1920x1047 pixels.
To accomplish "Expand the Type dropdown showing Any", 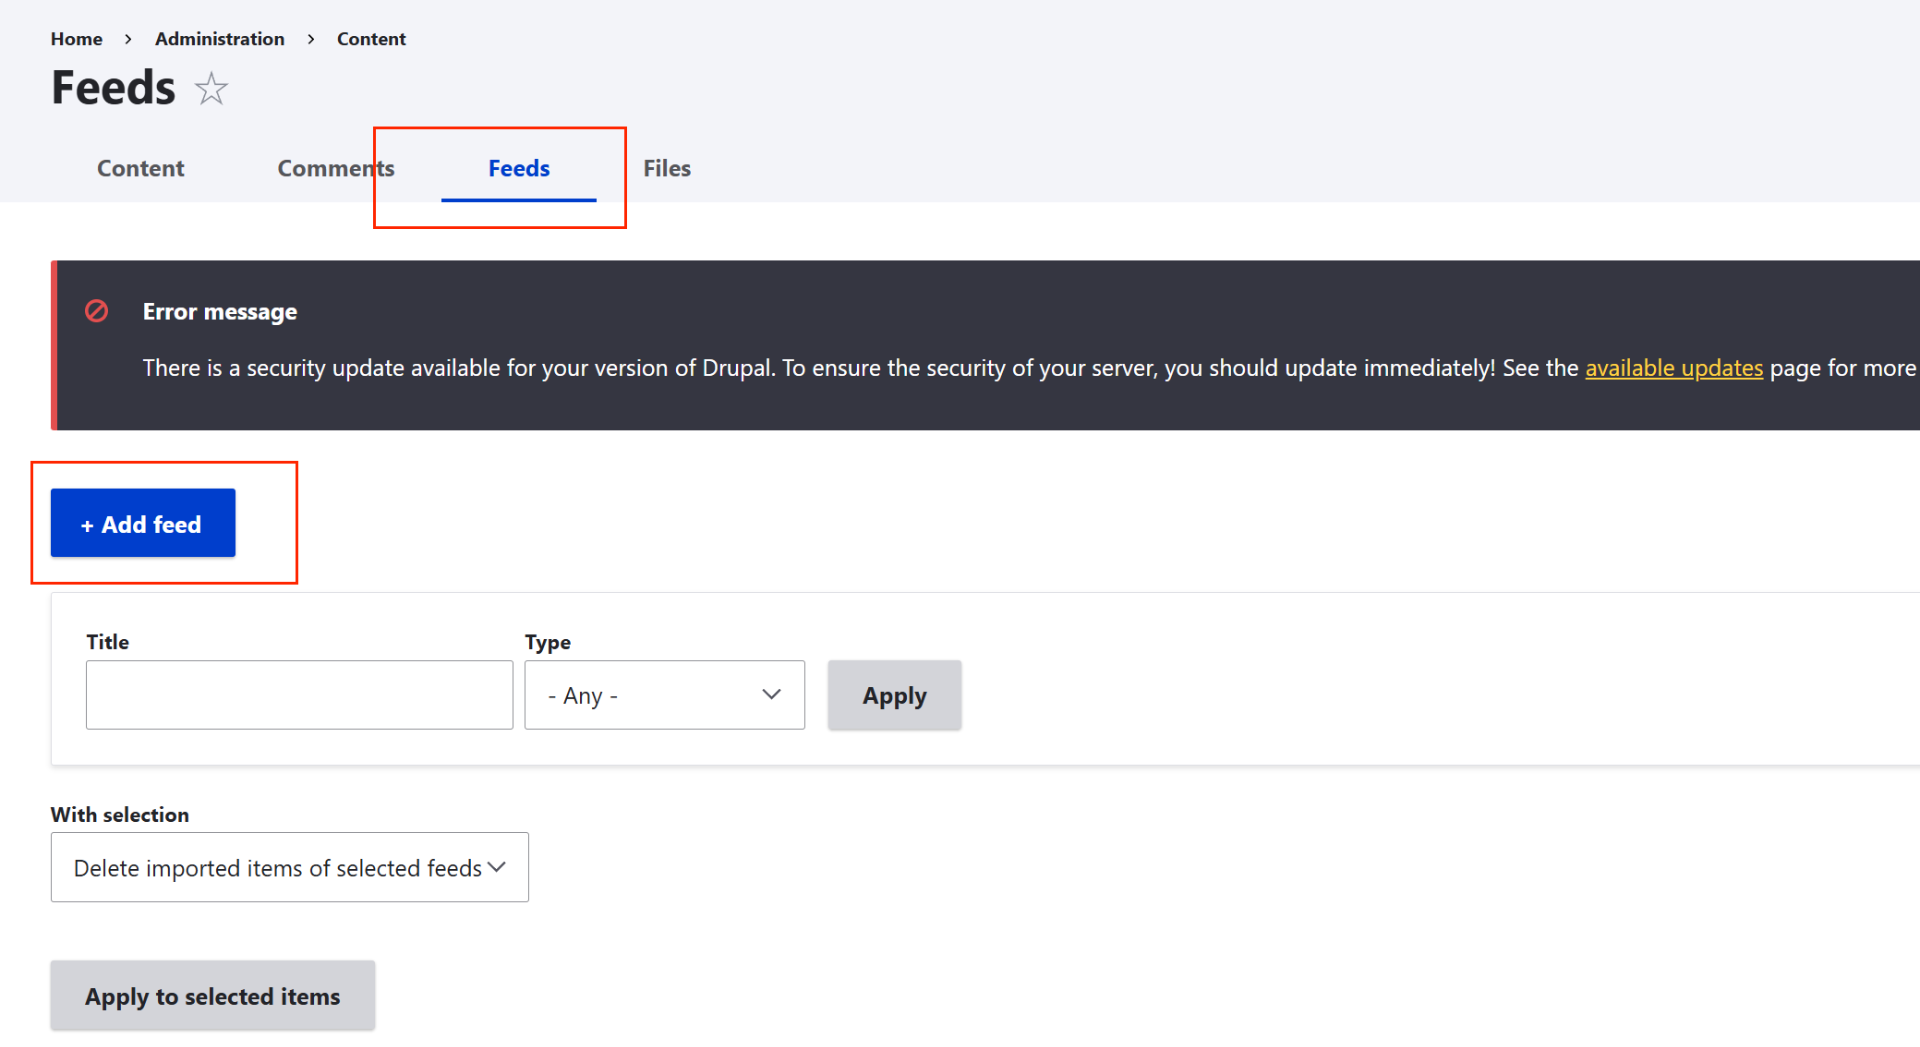I will pyautogui.click(x=664, y=695).
